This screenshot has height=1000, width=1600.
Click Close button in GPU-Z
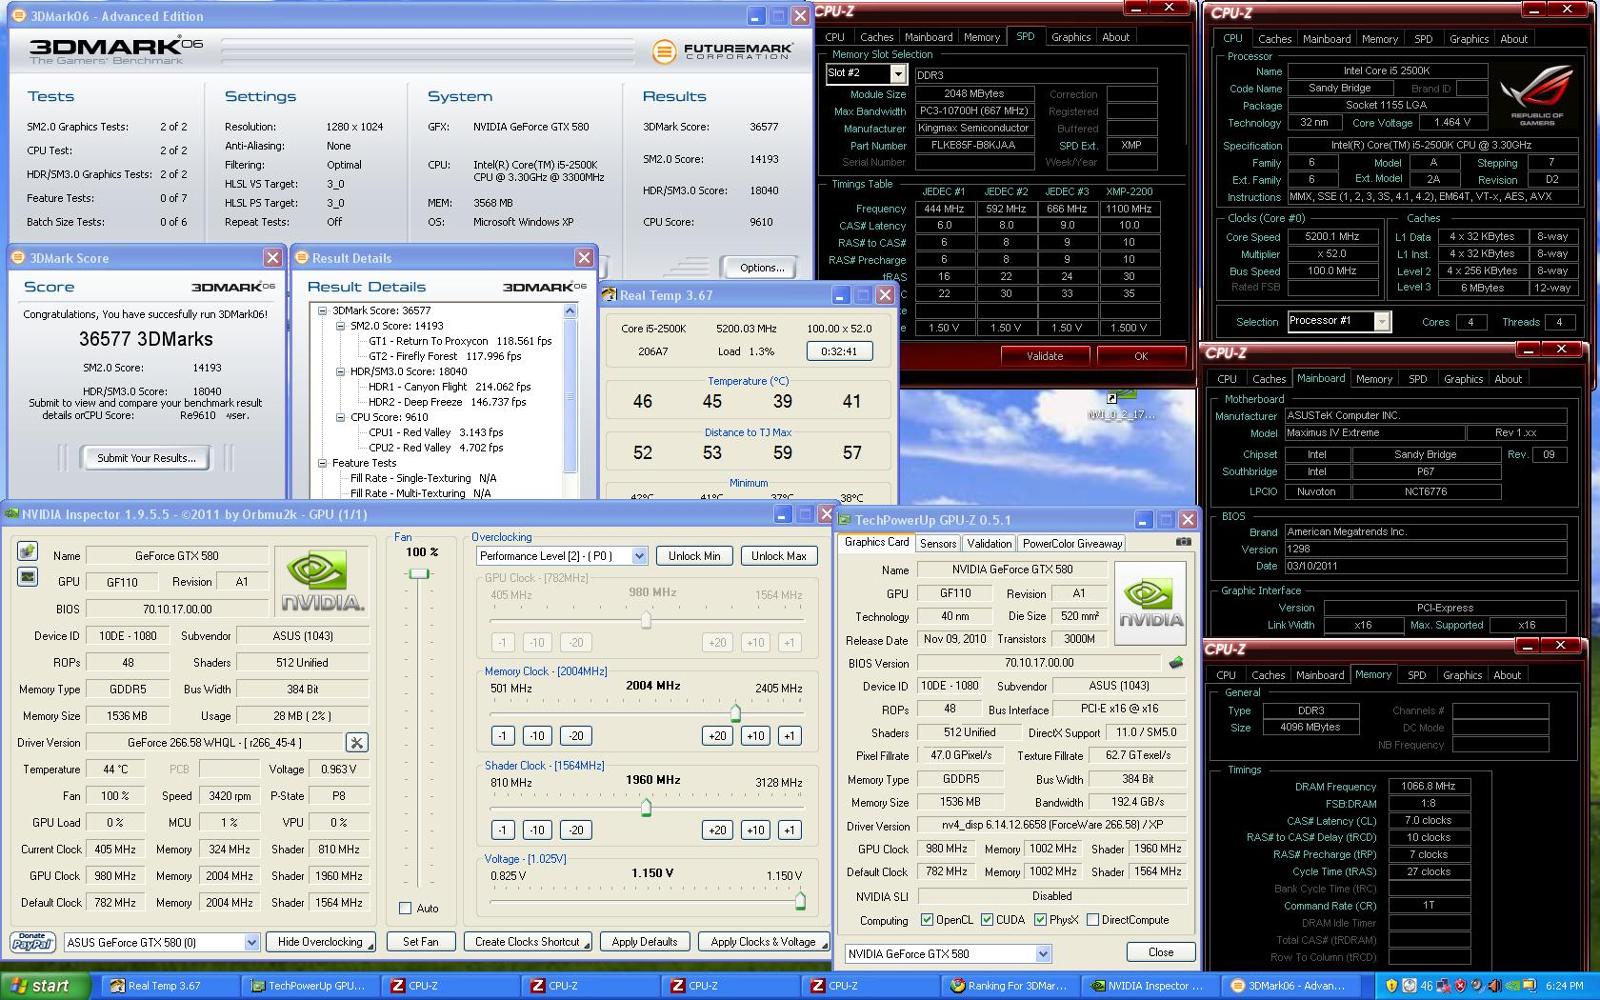pyautogui.click(x=1160, y=952)
